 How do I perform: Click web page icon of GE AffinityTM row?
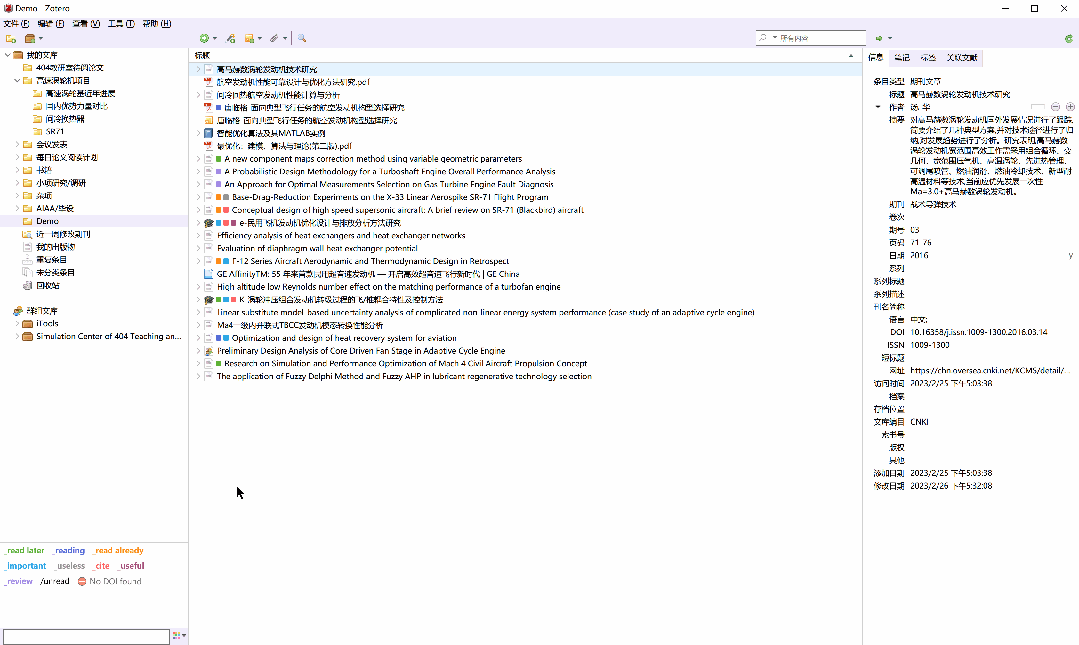209,274
